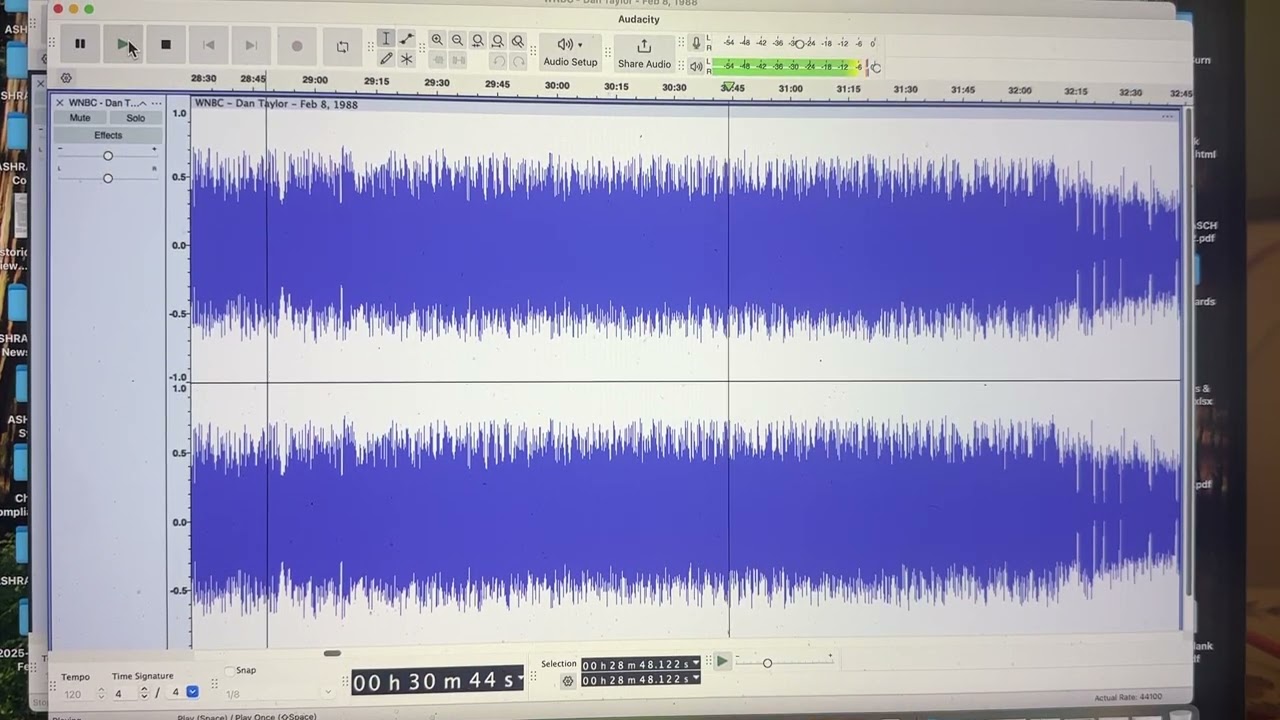1280x720 pixels.
Task: Stop playback with the Stop button
Action: tap(166, 44)
